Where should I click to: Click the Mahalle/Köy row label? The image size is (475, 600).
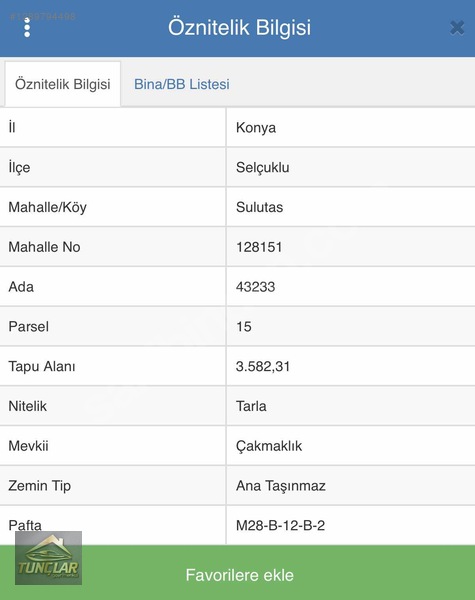(47, 207)
